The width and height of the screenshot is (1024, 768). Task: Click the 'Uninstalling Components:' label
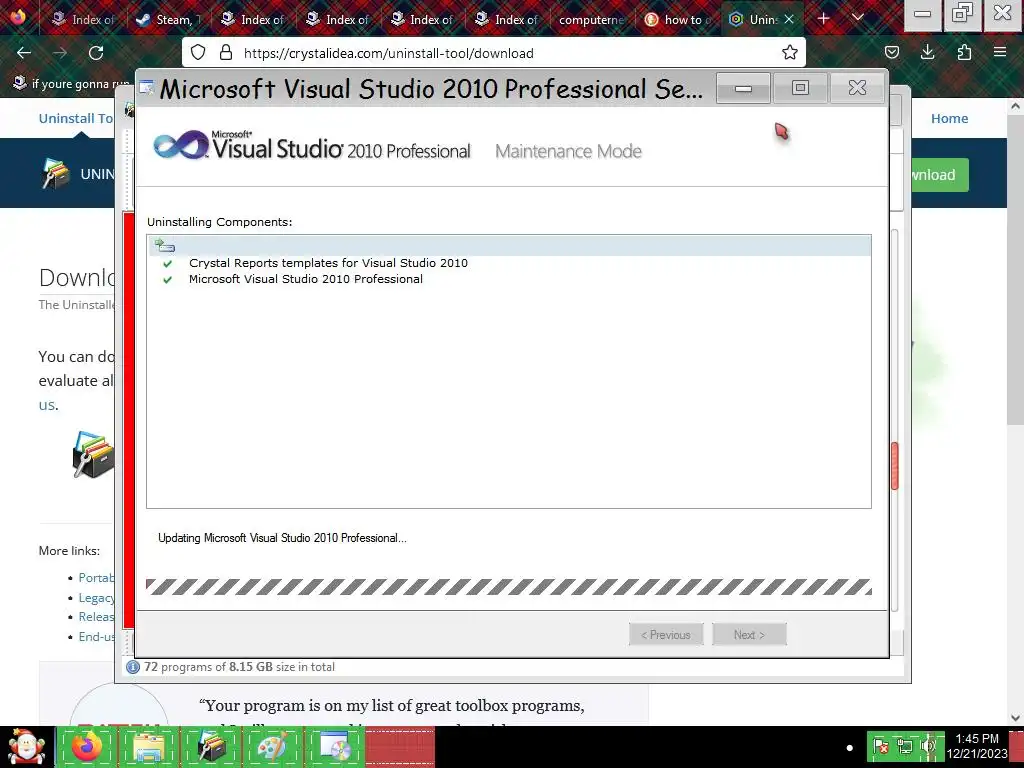219,222
